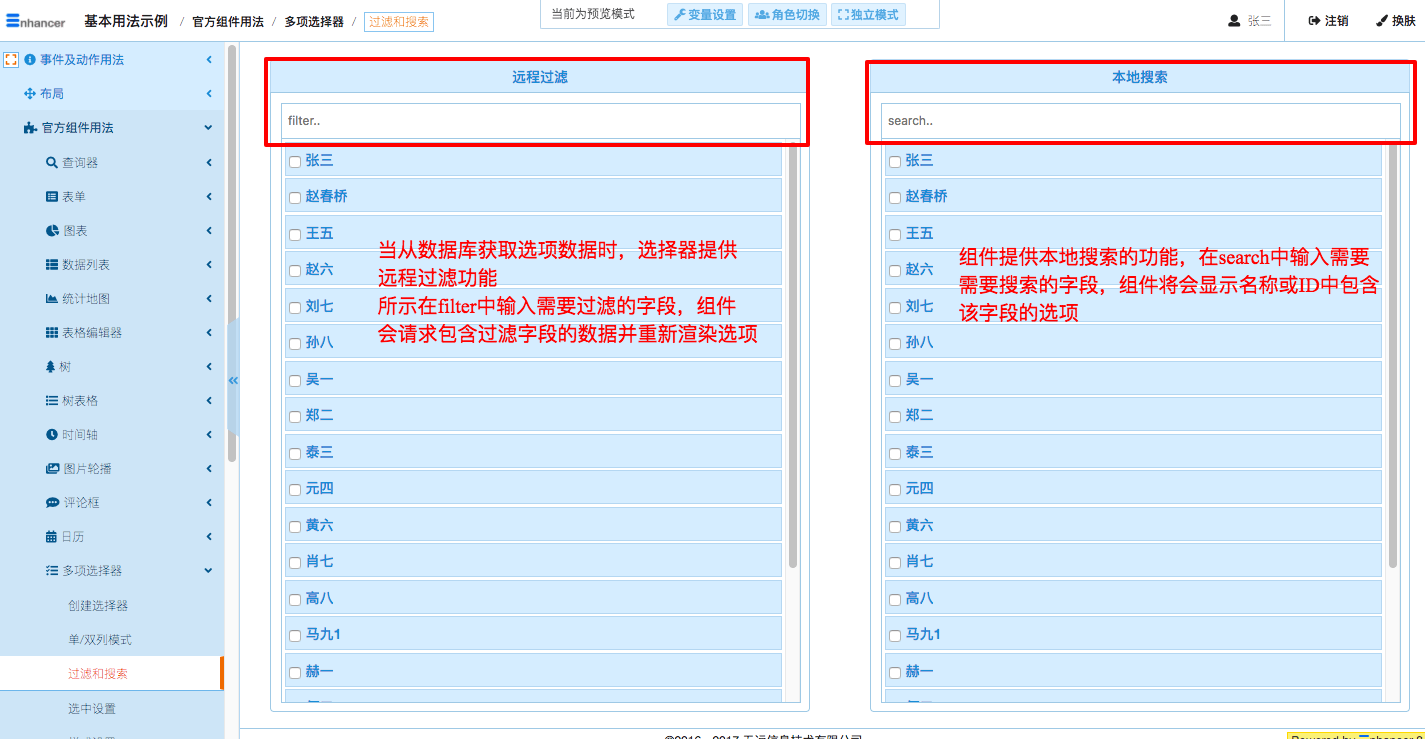This screenshot has width=1425, height=739.
Task: Click the clock icon beside 时间轴
Action: tap(52, 435)
